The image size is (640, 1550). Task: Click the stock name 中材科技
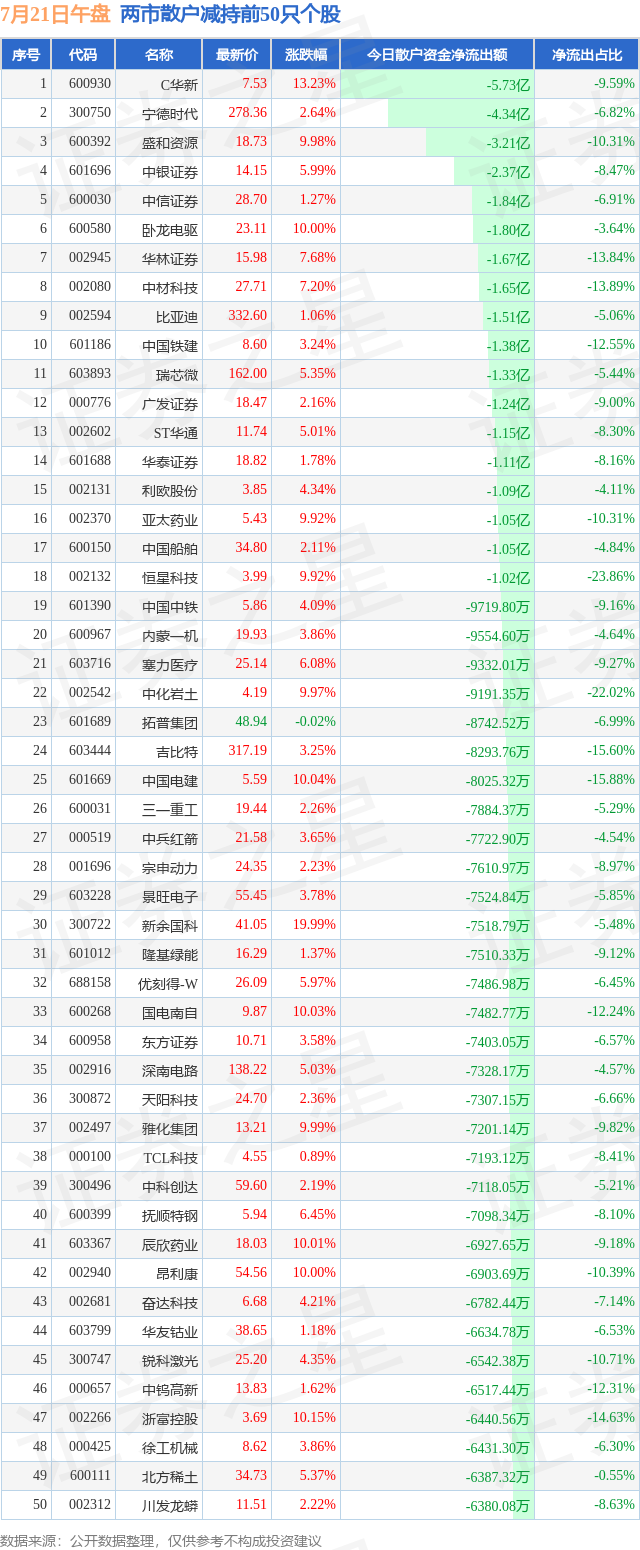pyautogui.click(x=170, y=287)
